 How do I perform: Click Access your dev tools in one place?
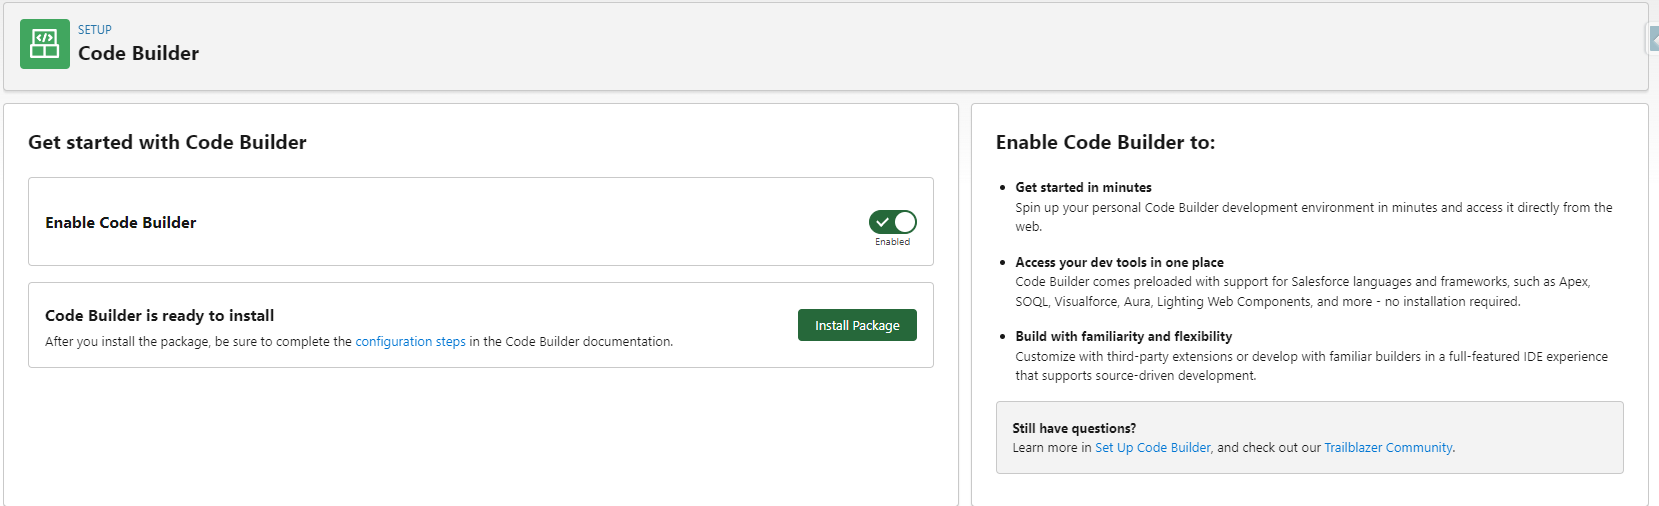(x=1119, y=263)
